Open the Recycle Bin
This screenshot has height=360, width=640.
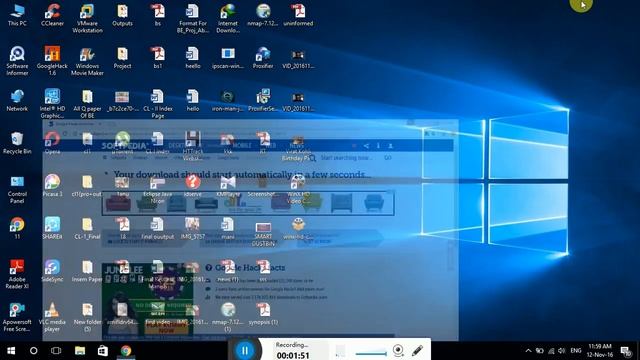pyautogui.click(x=17, y=143)
